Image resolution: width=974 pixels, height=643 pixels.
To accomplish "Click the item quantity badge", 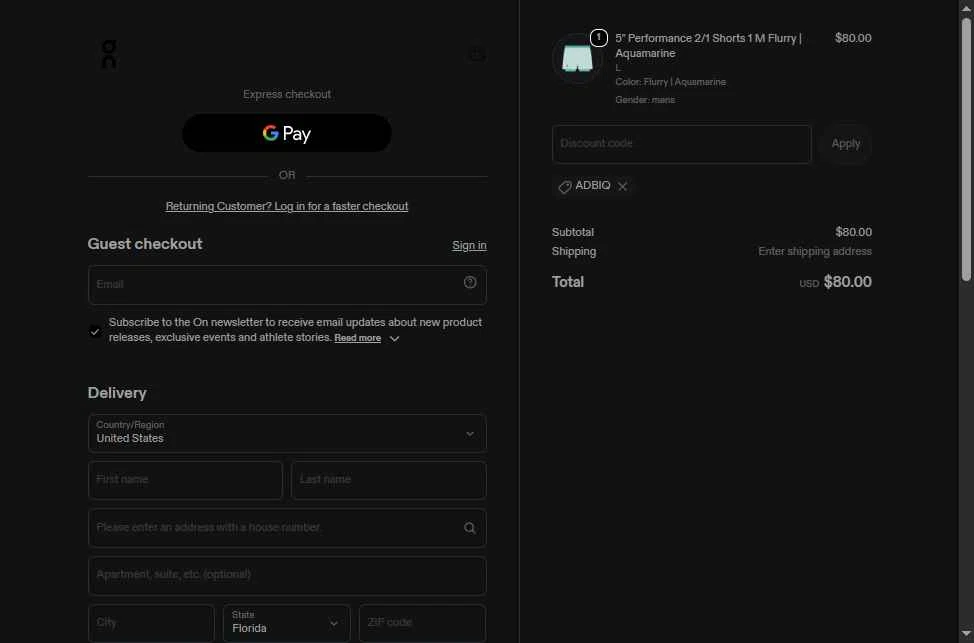I will (x=599, y=38).
